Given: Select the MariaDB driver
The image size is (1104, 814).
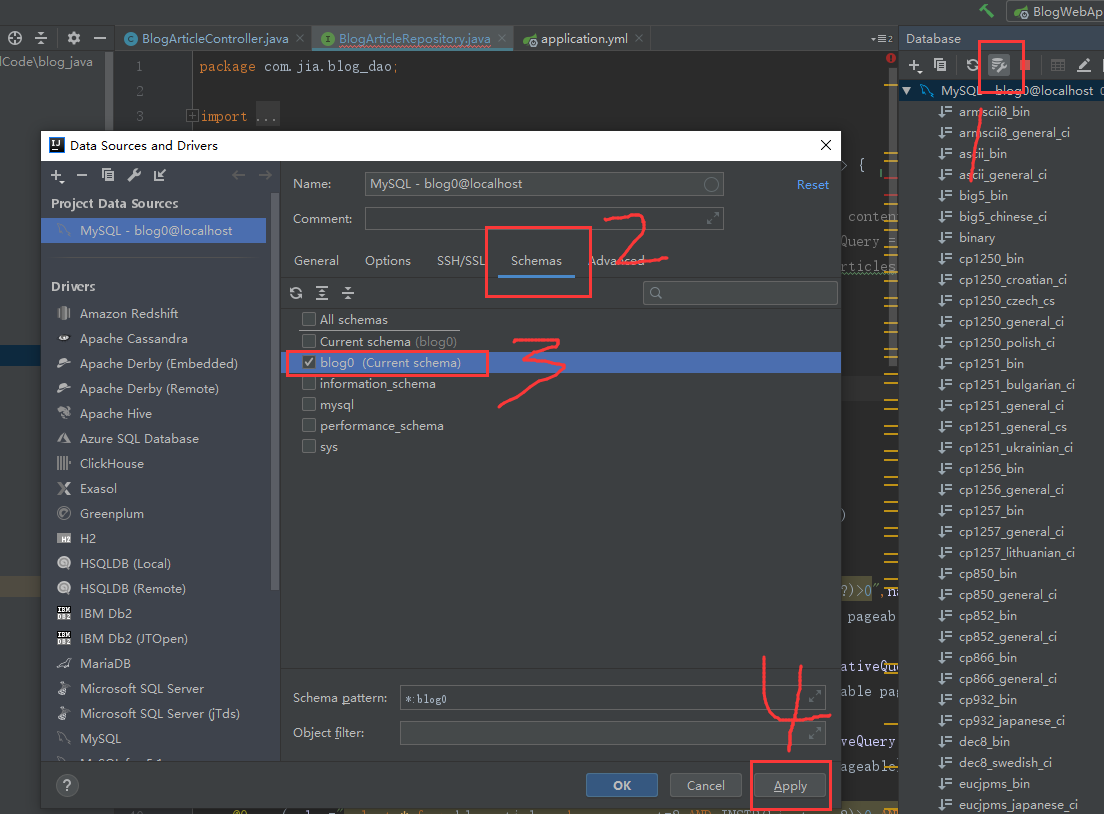Looking at the screenshot, I should pos(105,663).
